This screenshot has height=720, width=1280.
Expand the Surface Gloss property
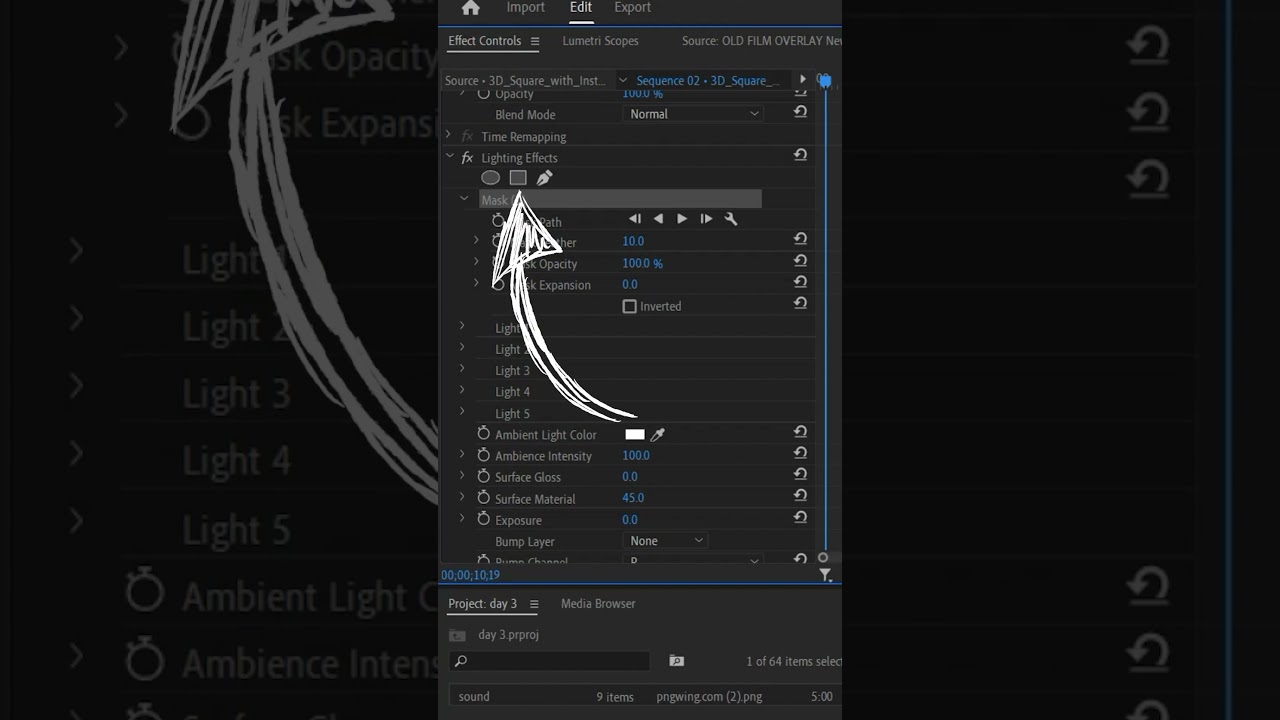click(x=462, y=475)
